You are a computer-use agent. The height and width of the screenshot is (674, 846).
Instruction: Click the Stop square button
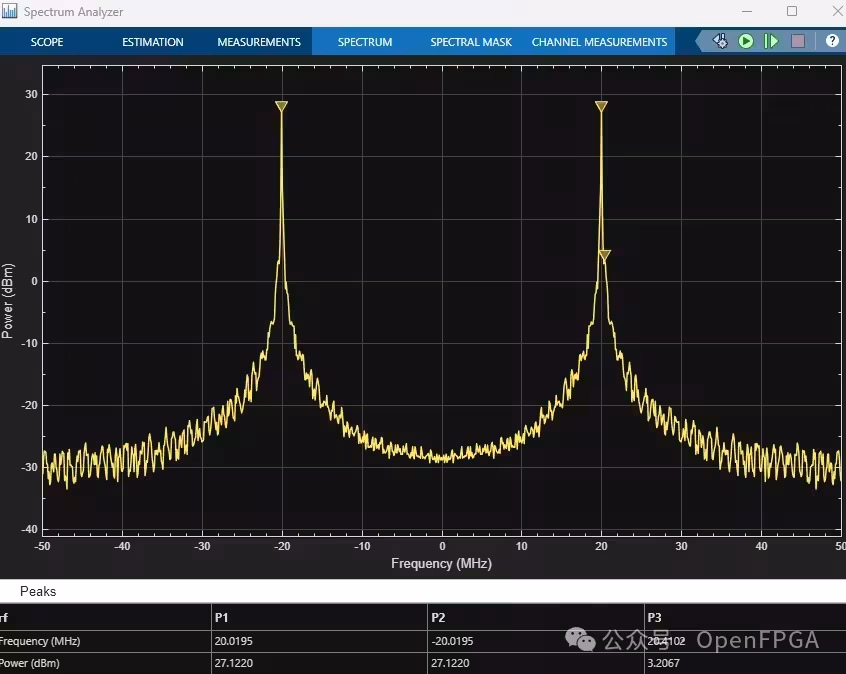[798, 41]
